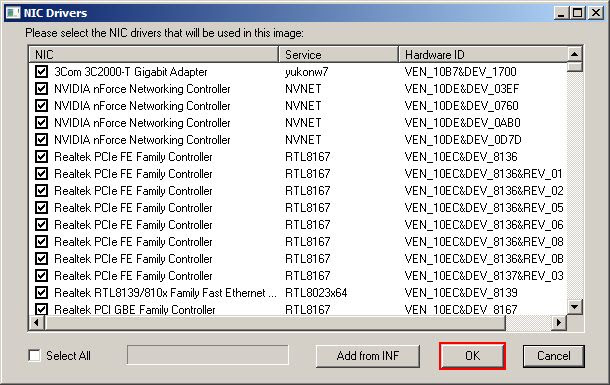Click Realtek PCIe FE name in REV_06 row
Screen dimensions: 610x385
[133, 225]
